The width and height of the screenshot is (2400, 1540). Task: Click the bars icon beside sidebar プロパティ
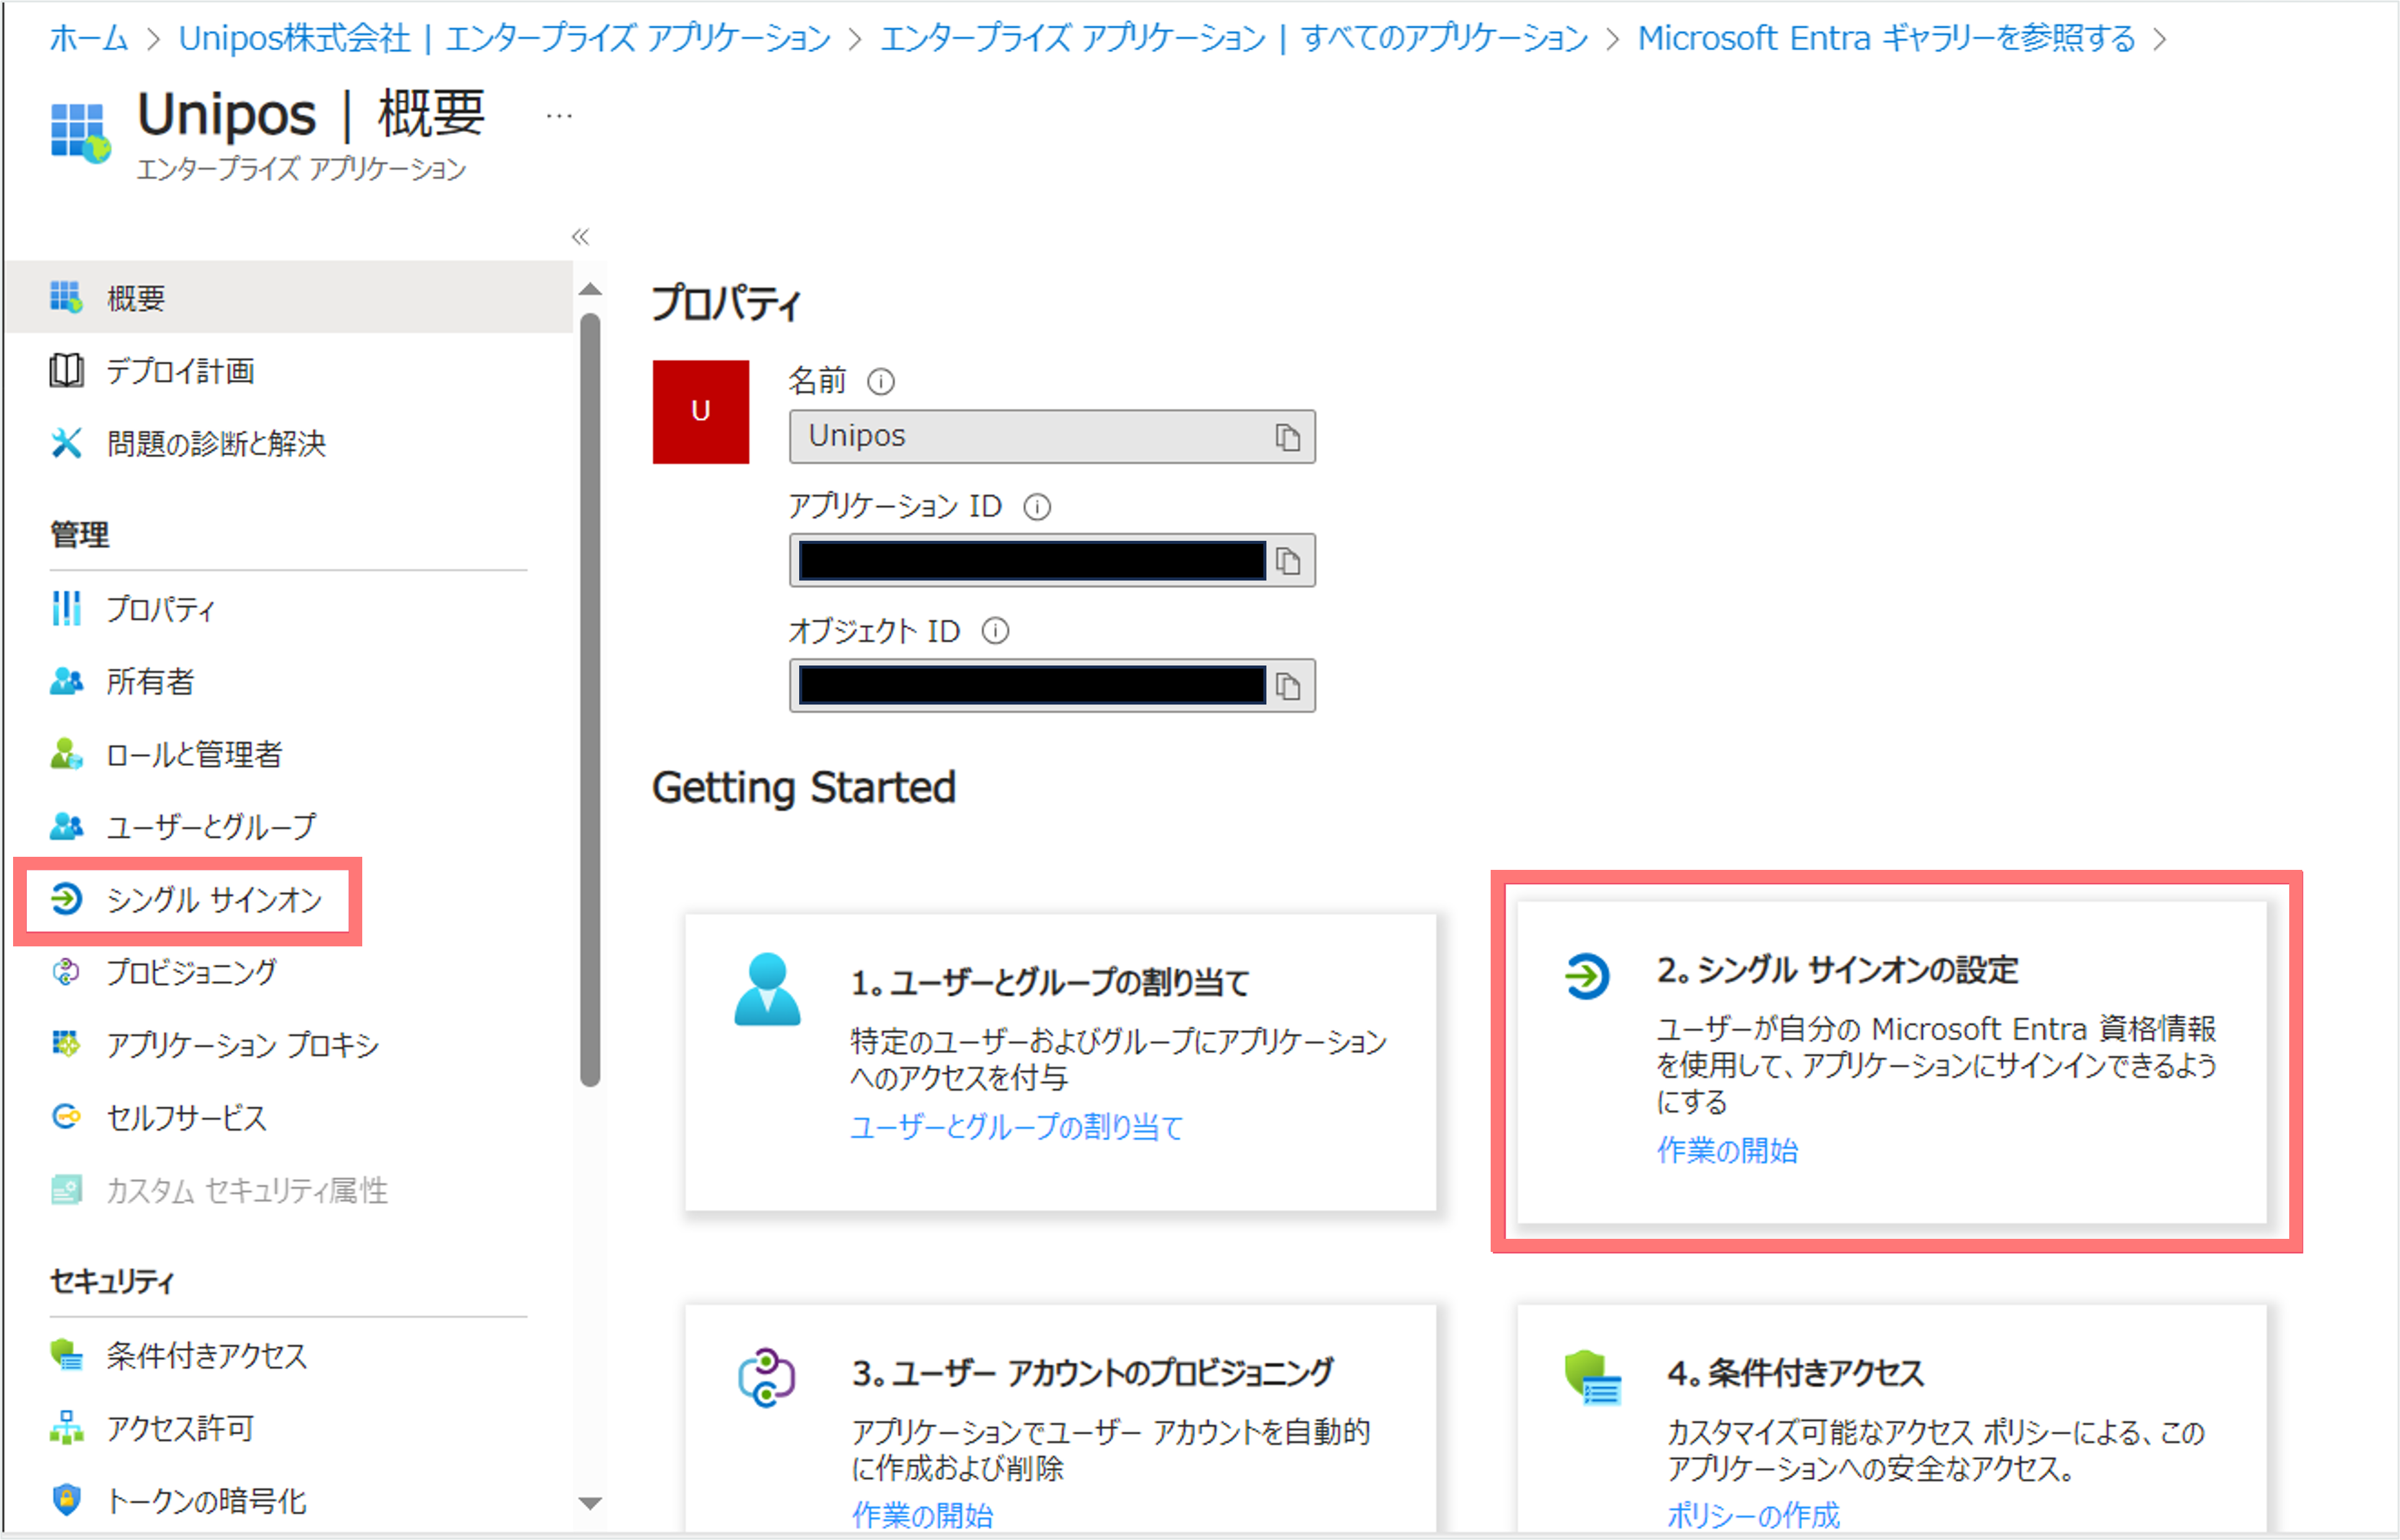(66, 608)
